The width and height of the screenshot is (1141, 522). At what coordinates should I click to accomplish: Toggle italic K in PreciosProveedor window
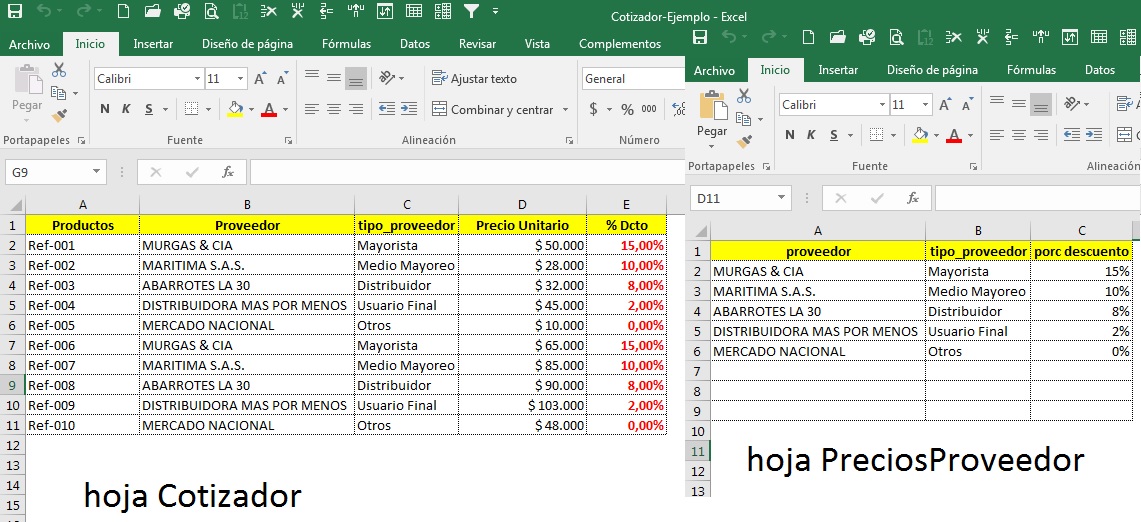(x=811, y=135)
